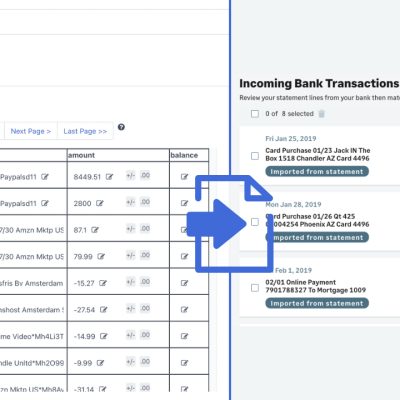Flip sign with +/- on the -27.54 row
This screenshot has width=400, height=400.
click(x=130, y=308)
